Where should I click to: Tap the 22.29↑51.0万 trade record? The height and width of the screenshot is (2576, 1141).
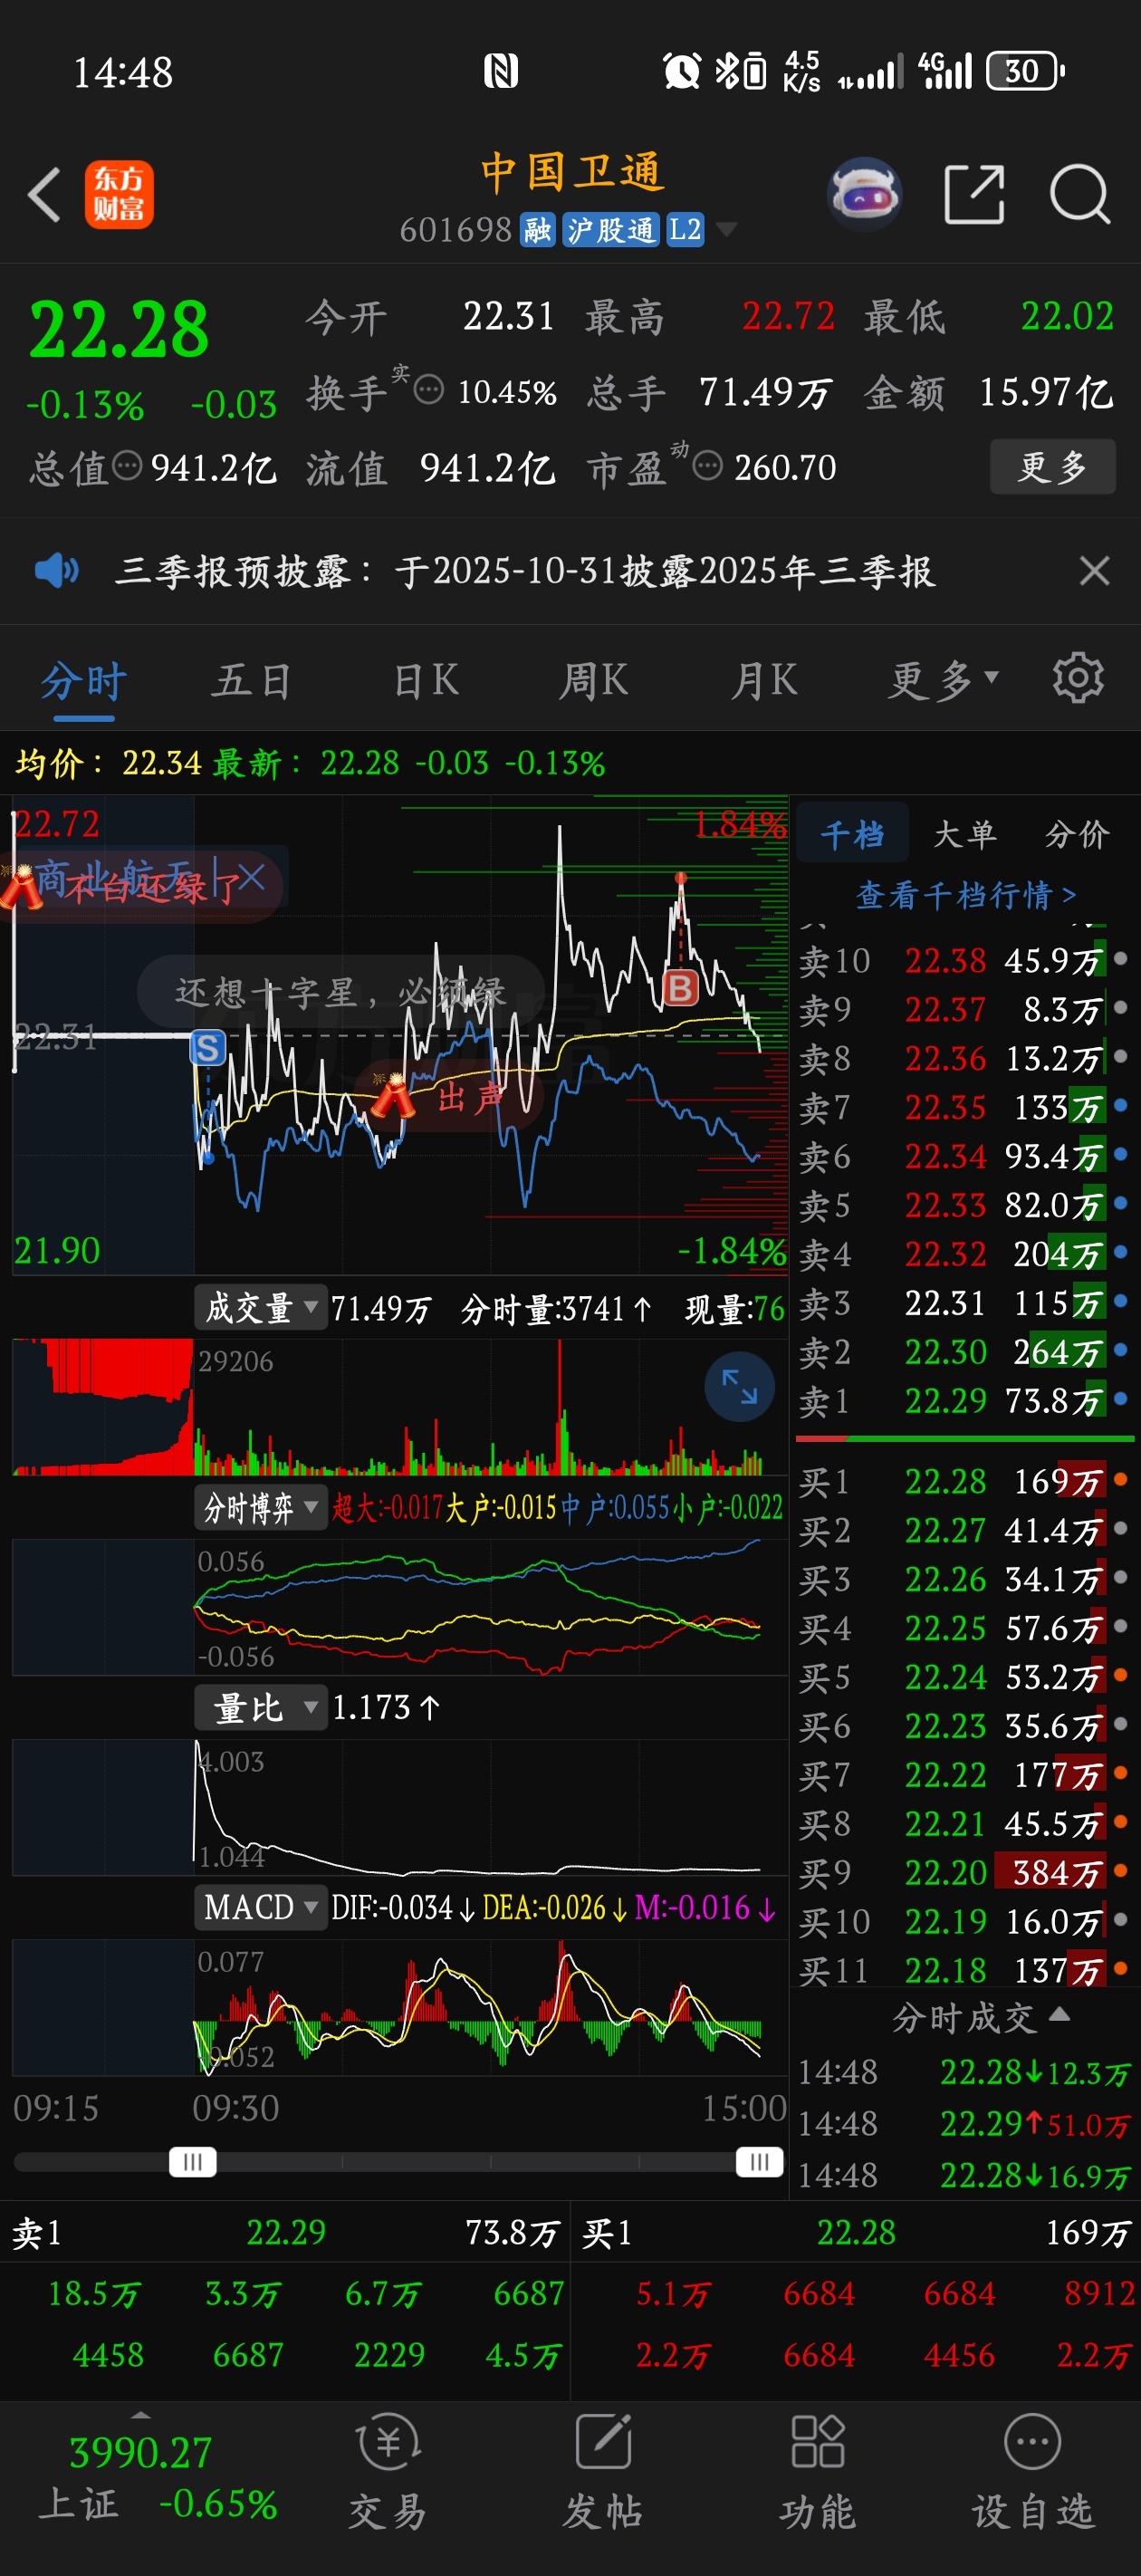click(x=964, y=2123)
